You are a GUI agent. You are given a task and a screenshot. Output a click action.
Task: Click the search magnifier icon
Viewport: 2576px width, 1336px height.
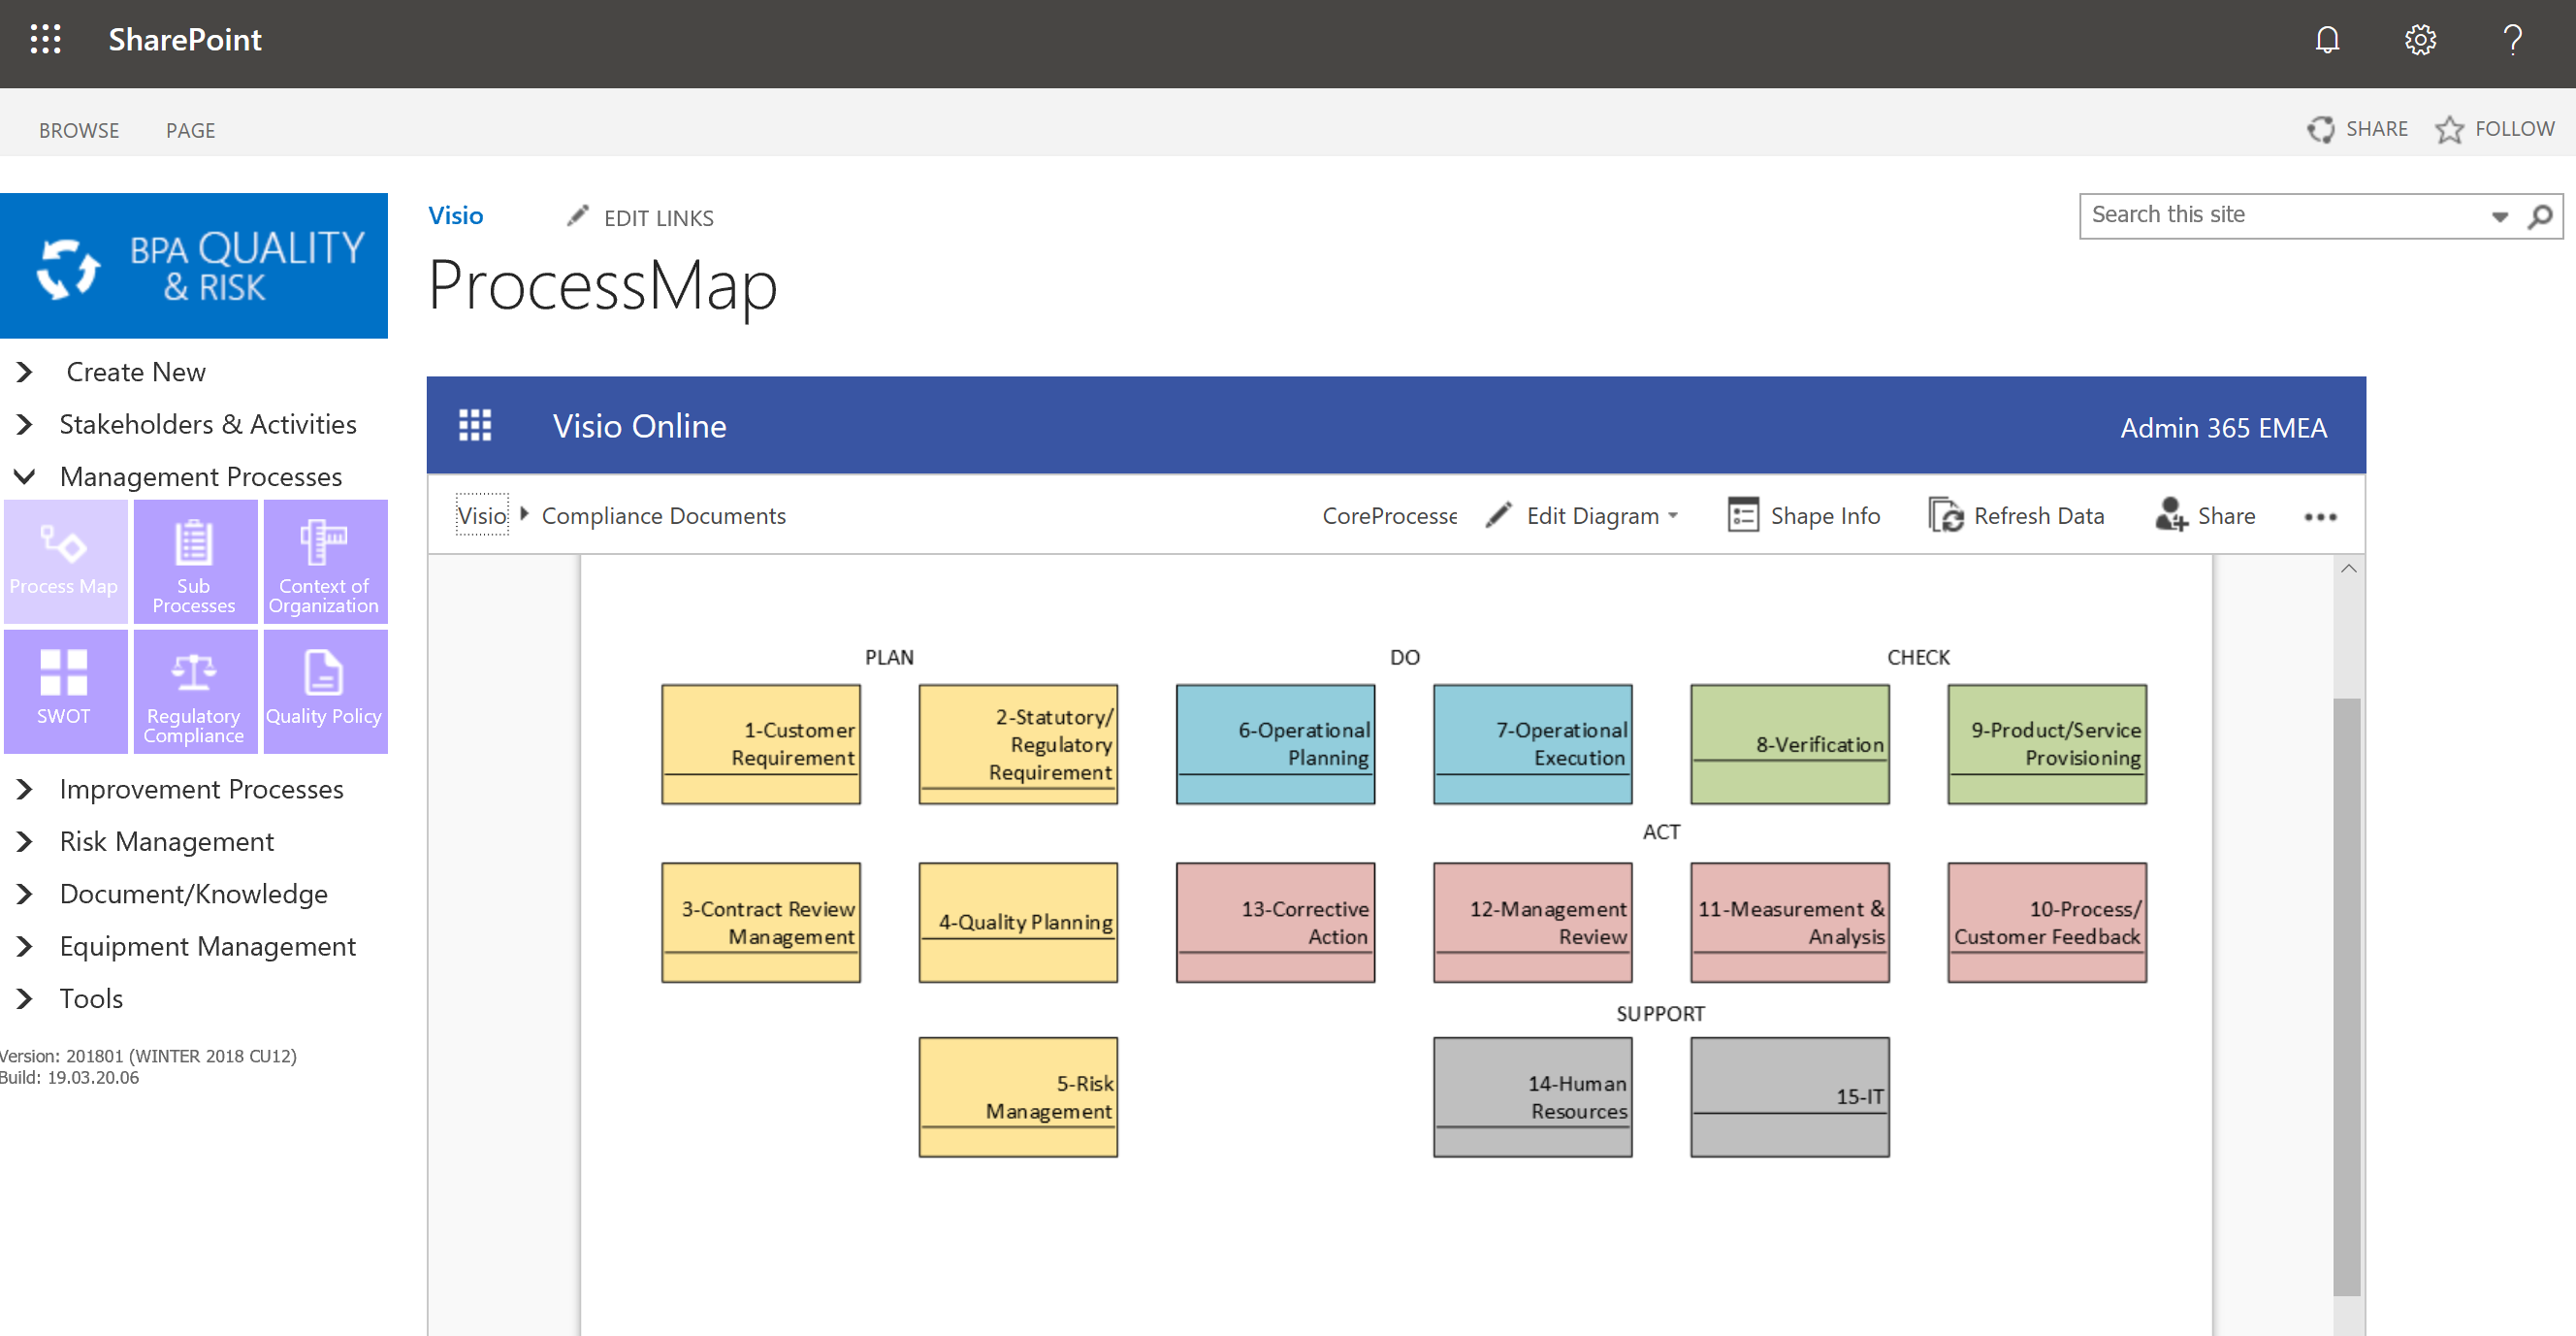click(2540, 216)
